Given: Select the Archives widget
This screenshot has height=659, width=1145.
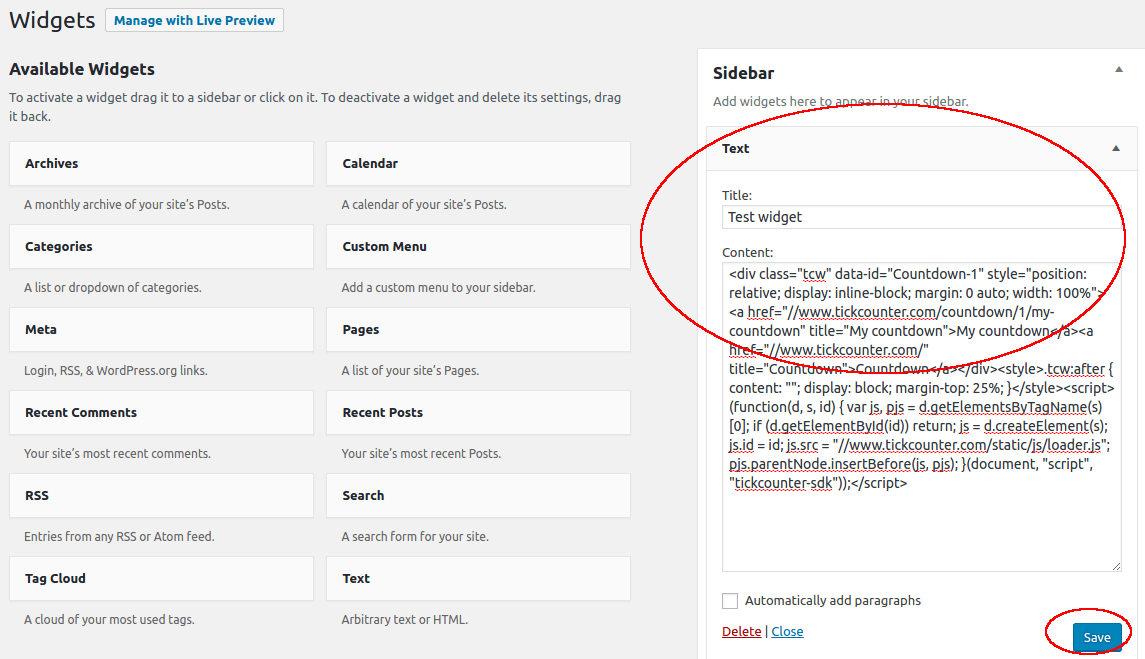Looking at the screenshot, I should (161, 164).
